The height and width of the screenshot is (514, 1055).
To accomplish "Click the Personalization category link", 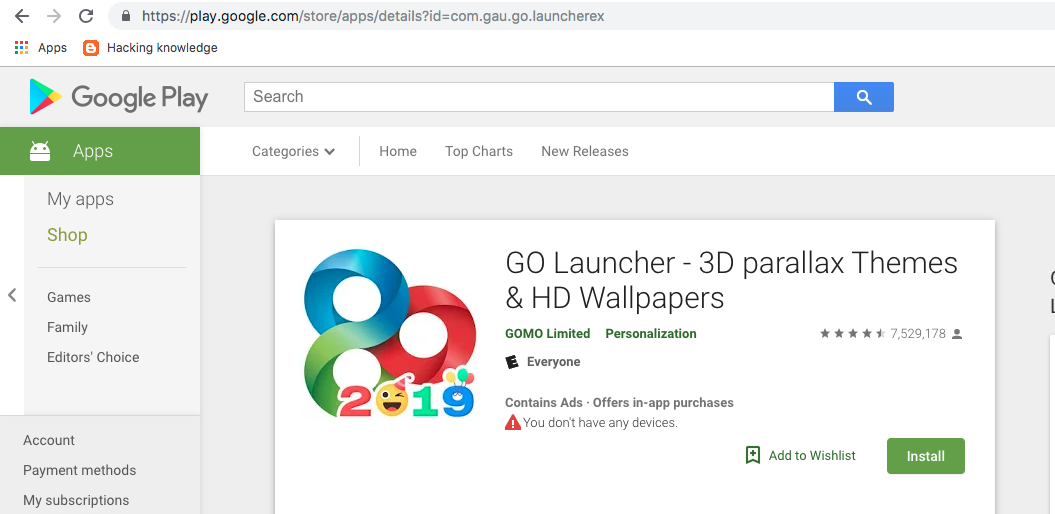I will tap(651, 334).
